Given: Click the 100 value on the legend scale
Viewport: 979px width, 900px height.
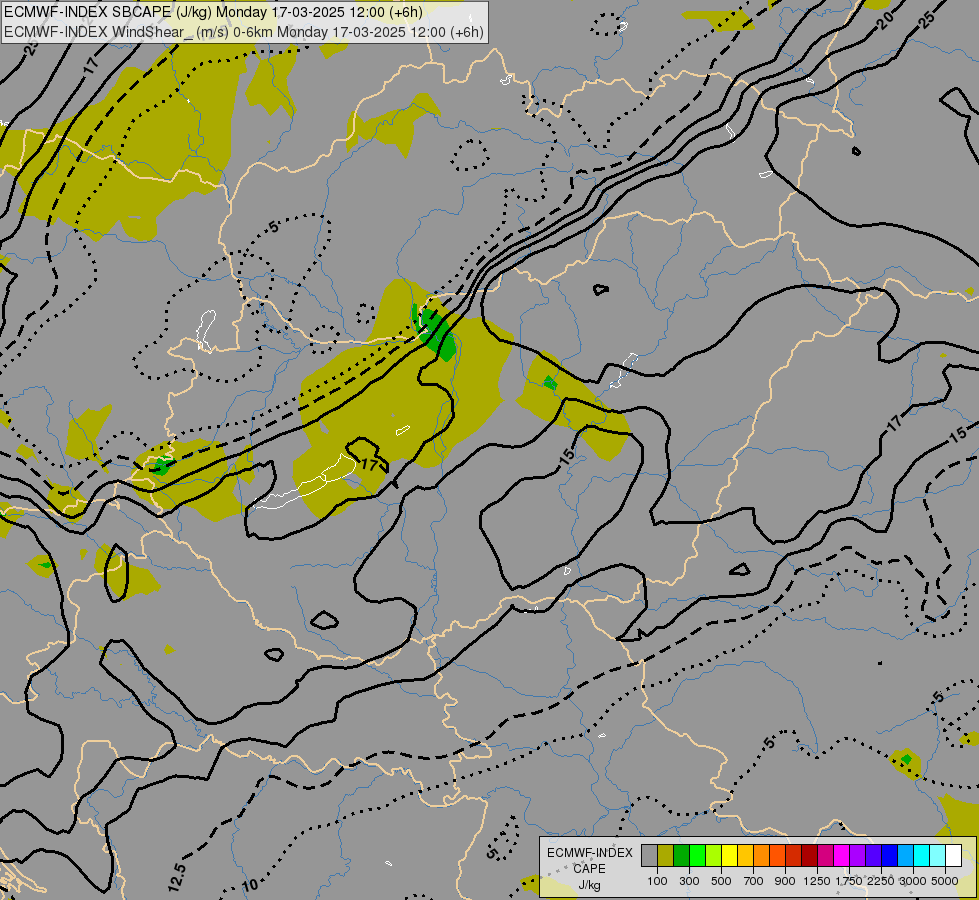Looking at the screenshot, I should pyautogui.click(x=657, y=881).
